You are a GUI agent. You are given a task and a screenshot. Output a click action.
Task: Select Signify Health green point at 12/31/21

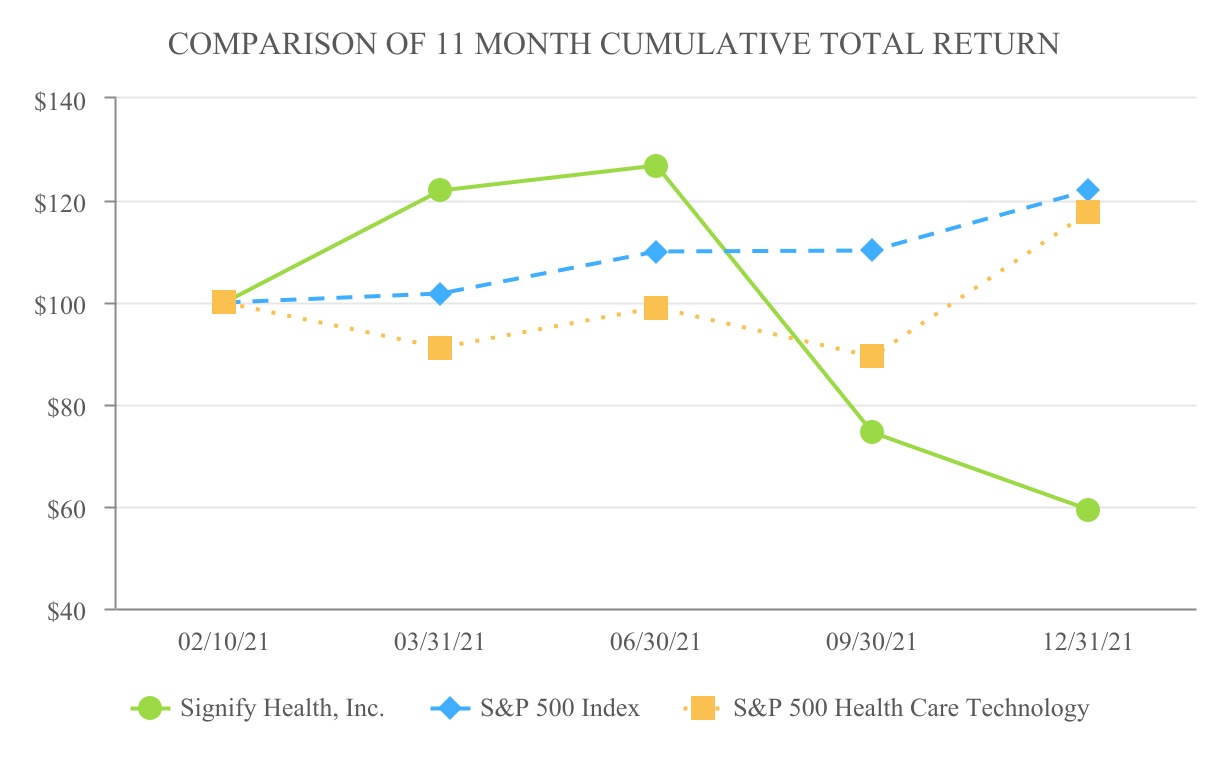click(1088, 510)
